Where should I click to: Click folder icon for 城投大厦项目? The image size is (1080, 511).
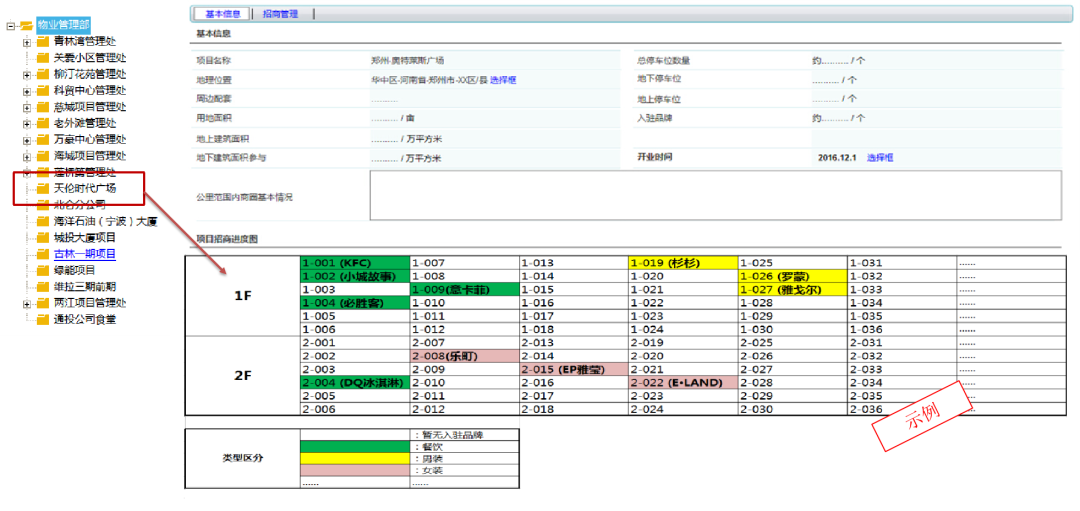tap(43, 237)
